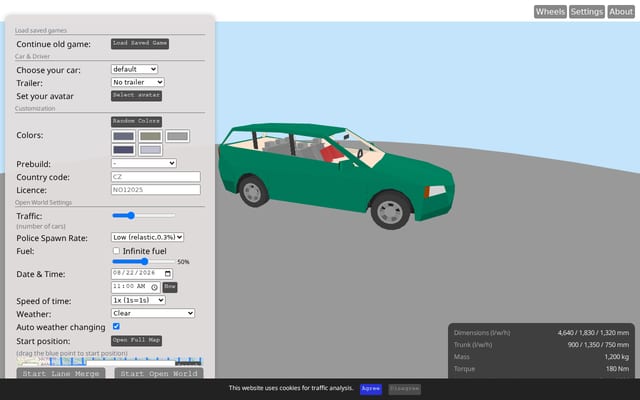Click the Open Full Map button
Viewport: 640px width, 400px height.
pyautogui.click(x=136, y=340)
